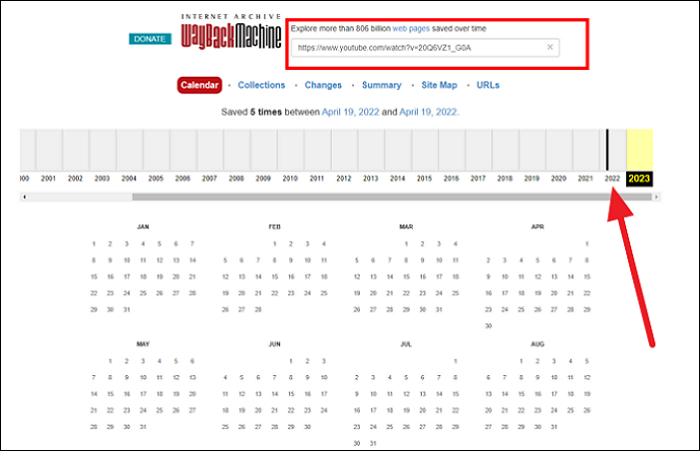This screenshot has width=700, height=451.
Task: Open the Summary tab
Action: click(x=381, y=86)
